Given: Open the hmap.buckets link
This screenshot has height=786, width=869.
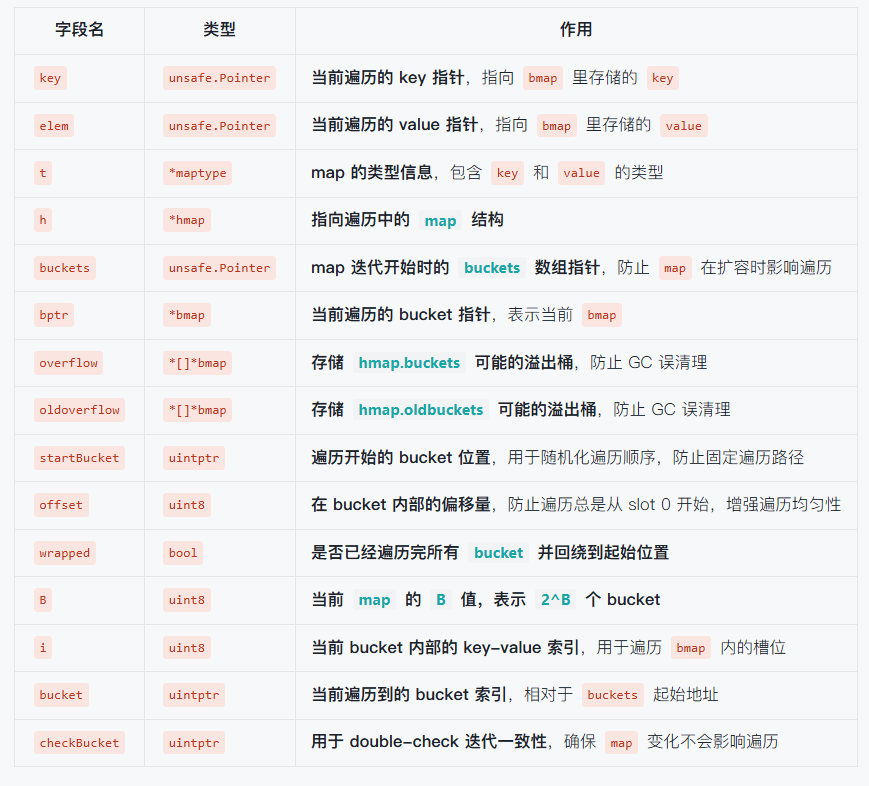Looking at the screenshot, I should (x=409, y=363).
